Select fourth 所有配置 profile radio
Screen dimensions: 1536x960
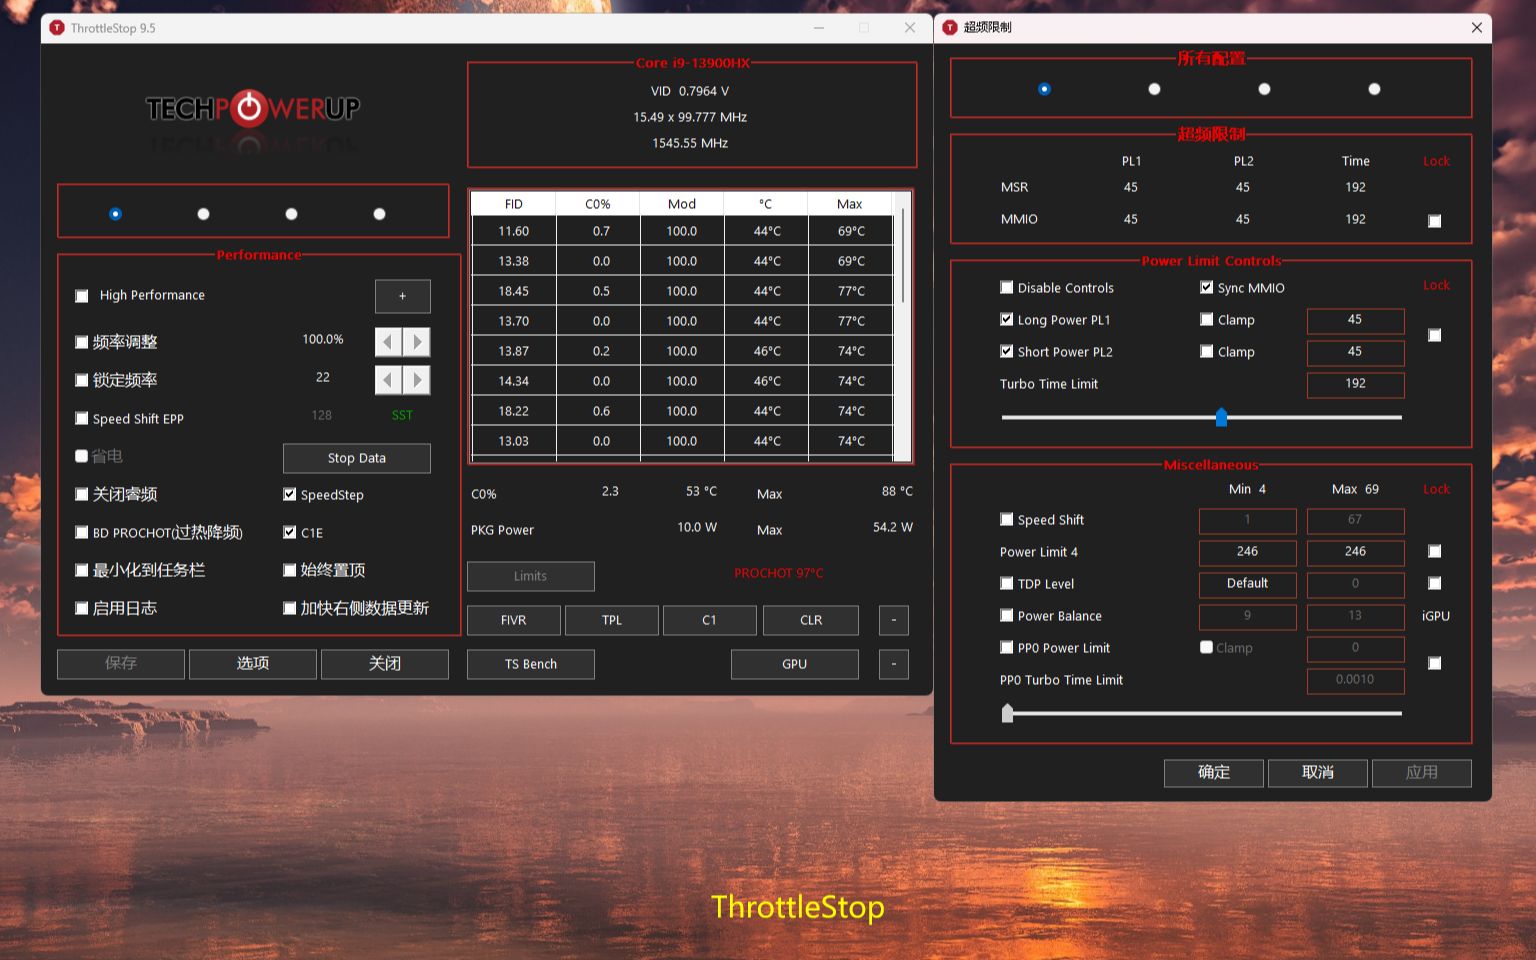[1374, 89]
